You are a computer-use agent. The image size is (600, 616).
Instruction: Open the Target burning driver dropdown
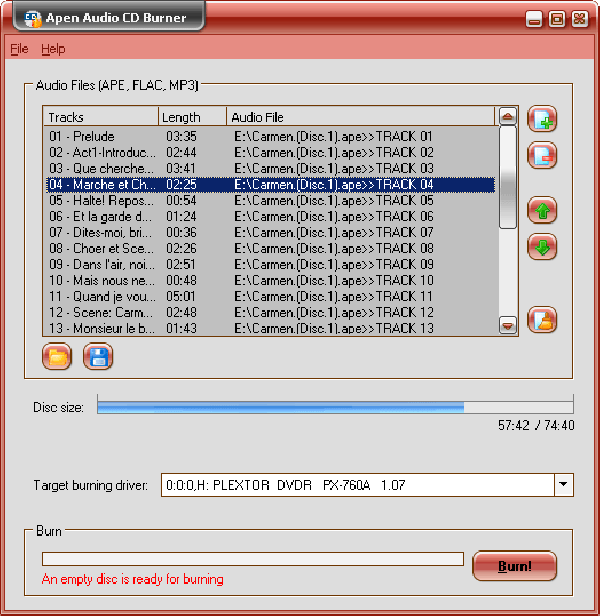[x=563, y=485]
